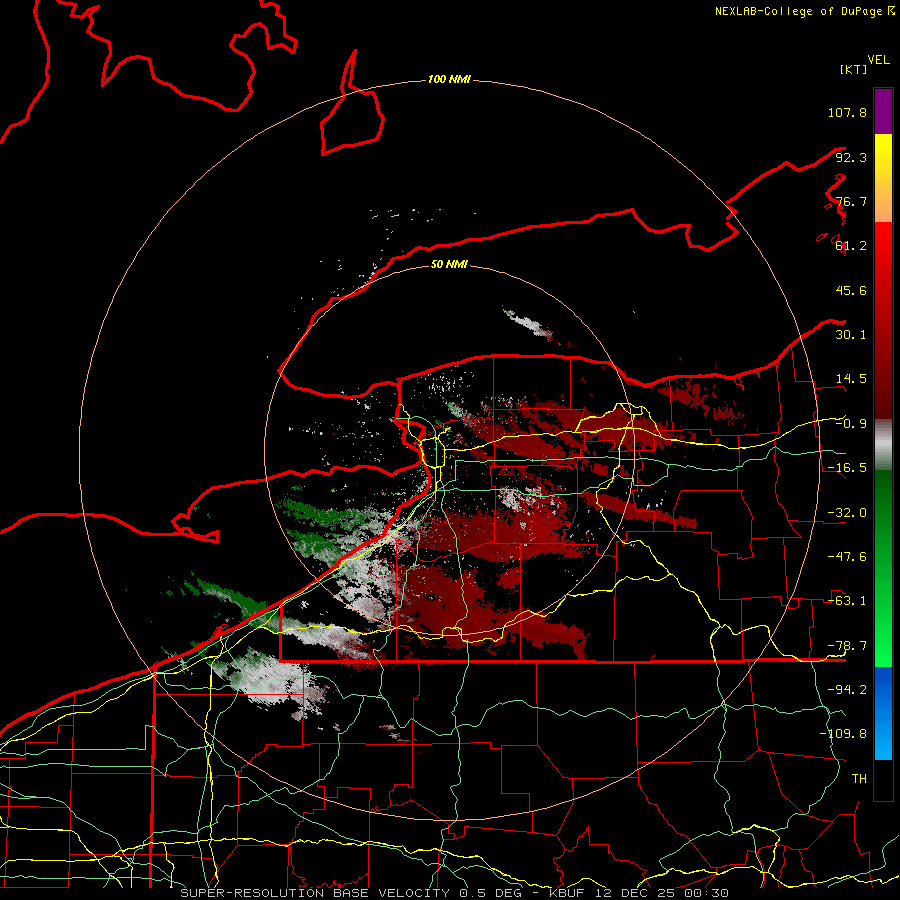This screenshot has width=900, height=900.
Task: Click the yellow segment of the color bar
Action: (883, 178)
